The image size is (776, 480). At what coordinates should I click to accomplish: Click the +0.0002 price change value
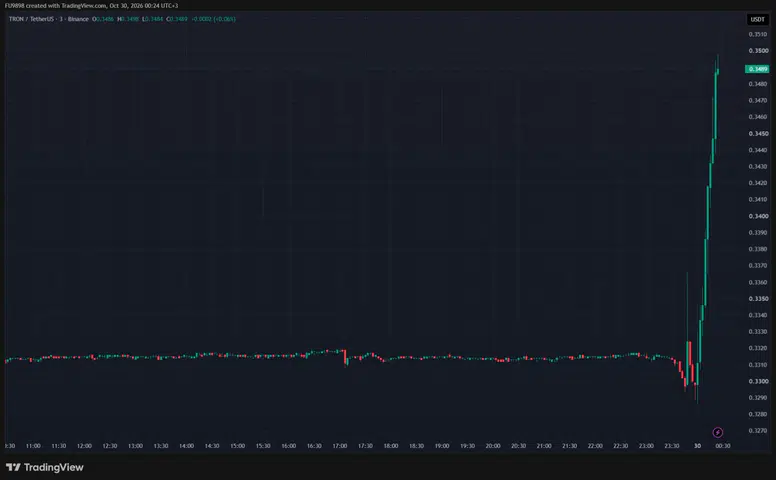click(x=201, y=19)
